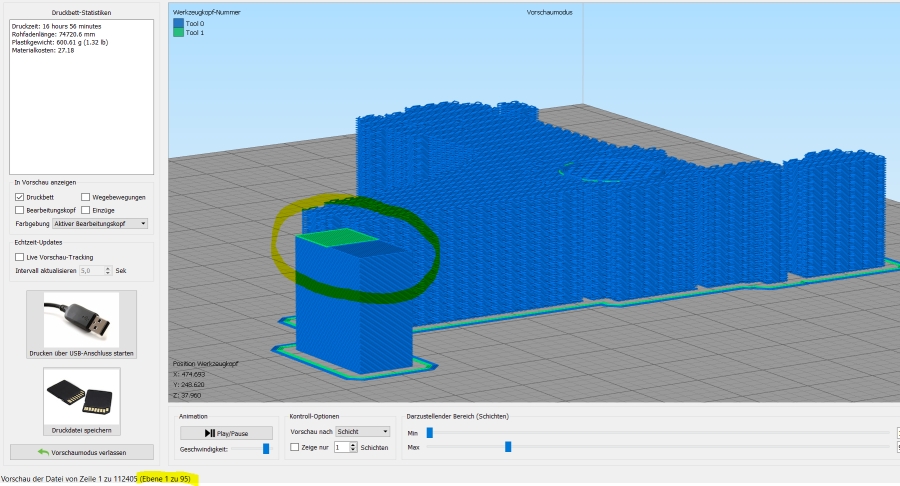Enable Live Vorschau-Tracking

click(20, 257)
